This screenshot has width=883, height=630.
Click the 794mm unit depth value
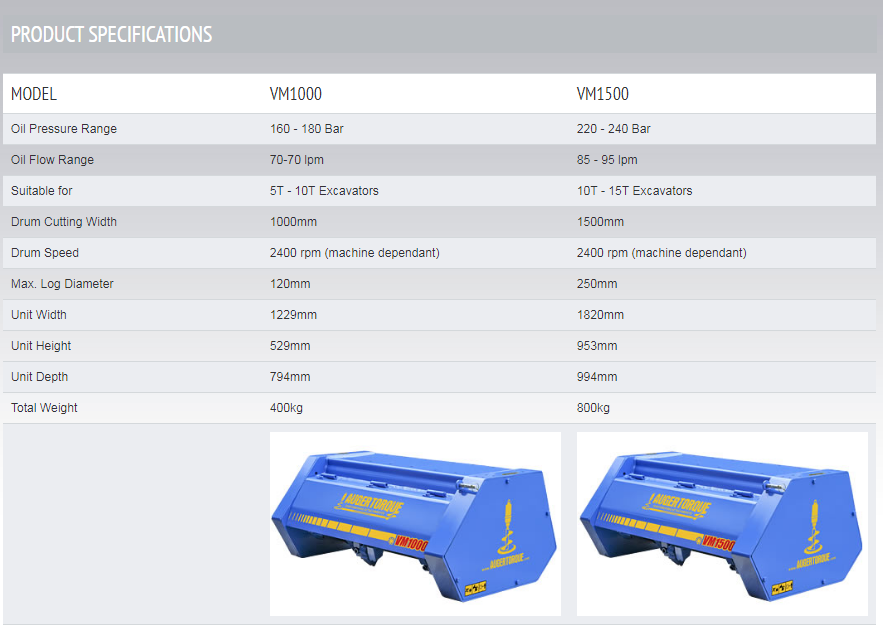[x=290, y=377]
